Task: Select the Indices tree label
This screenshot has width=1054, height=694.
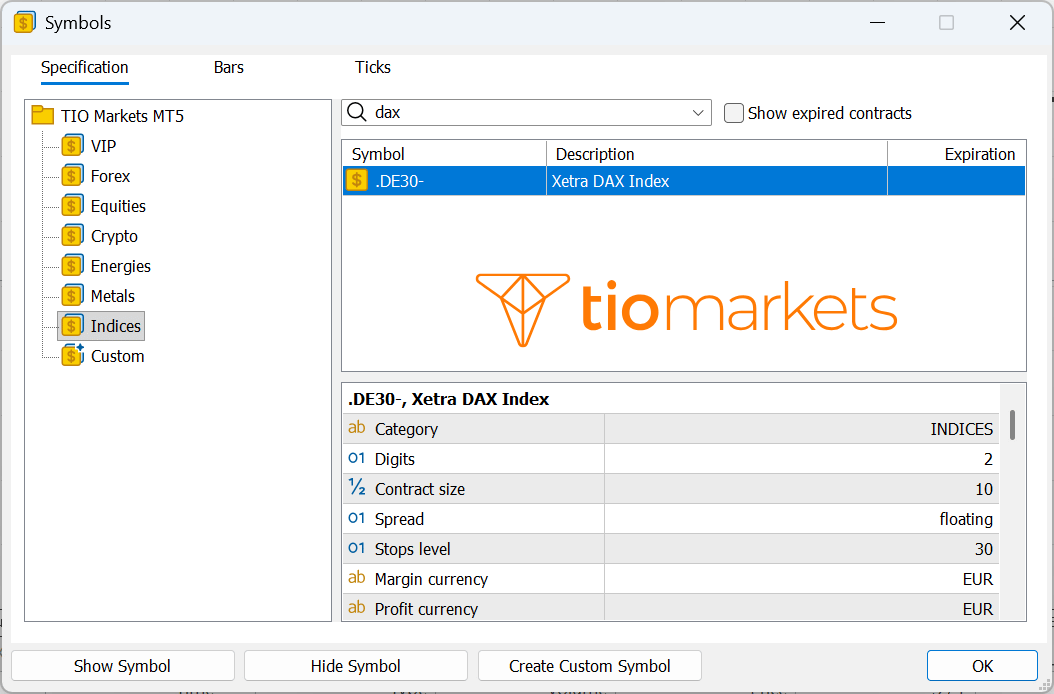Action: pyautogui.click(x=116, y=326)
